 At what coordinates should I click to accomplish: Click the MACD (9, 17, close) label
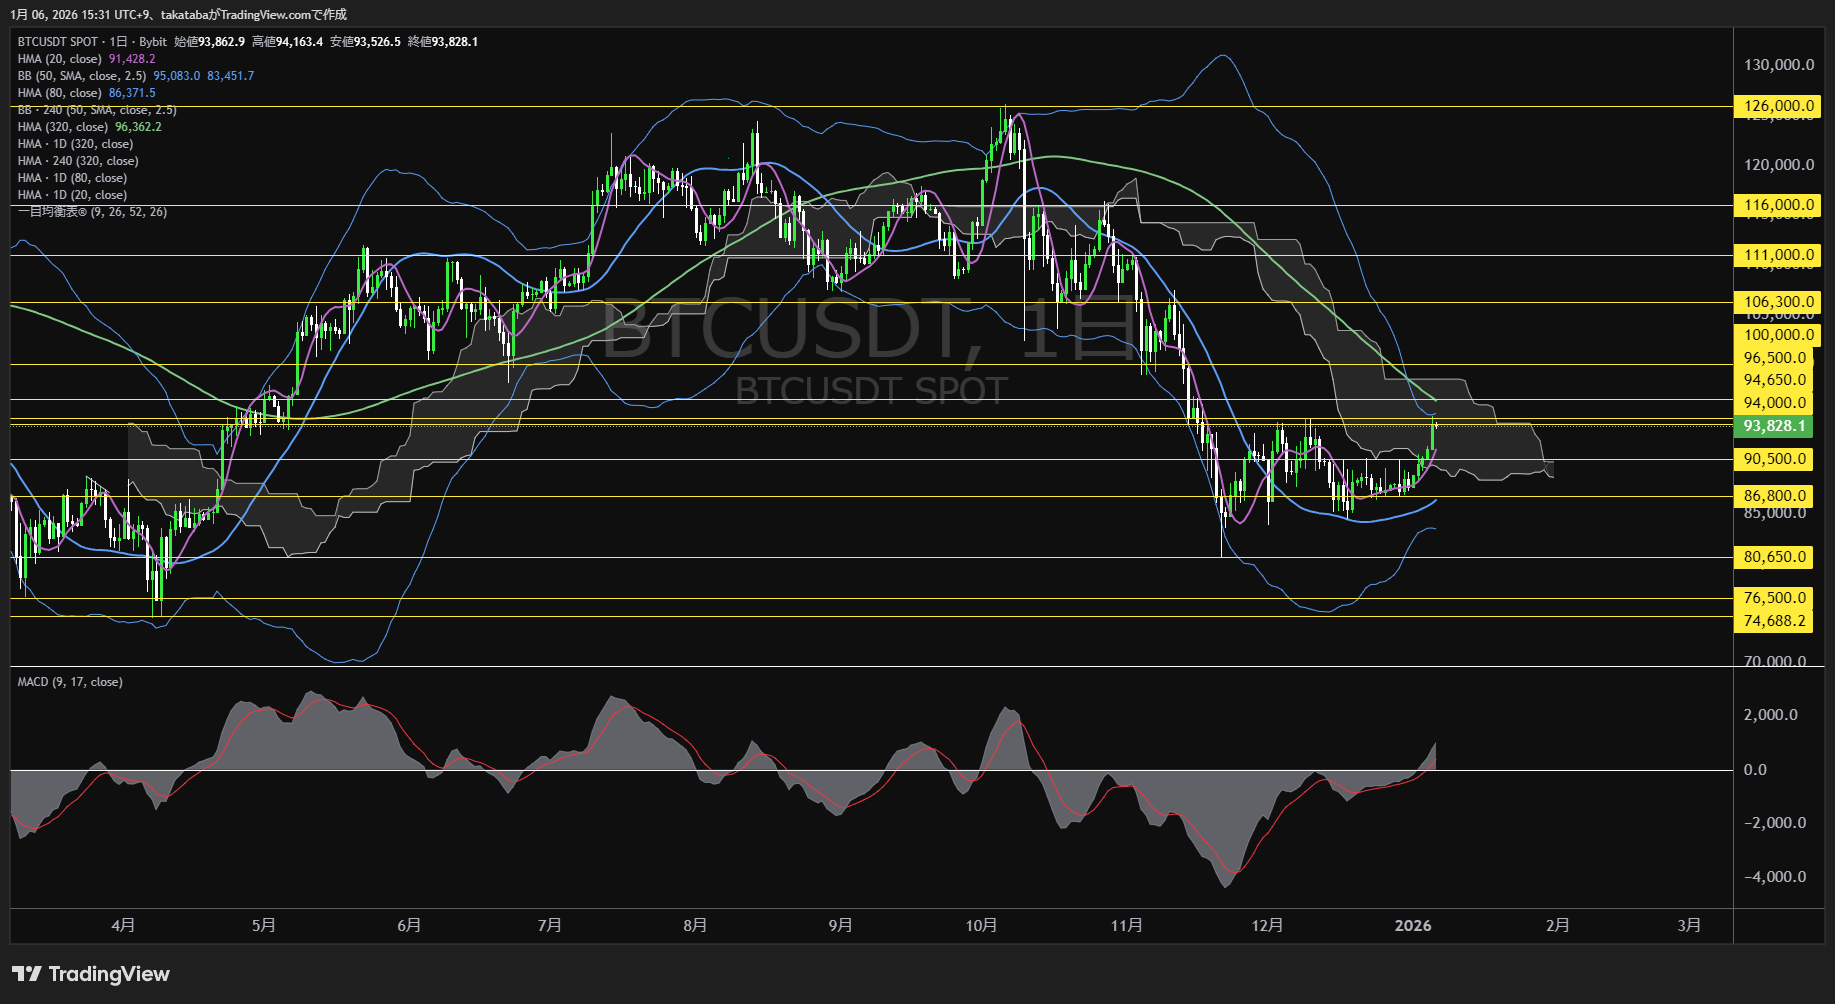[x=70, y=682]
